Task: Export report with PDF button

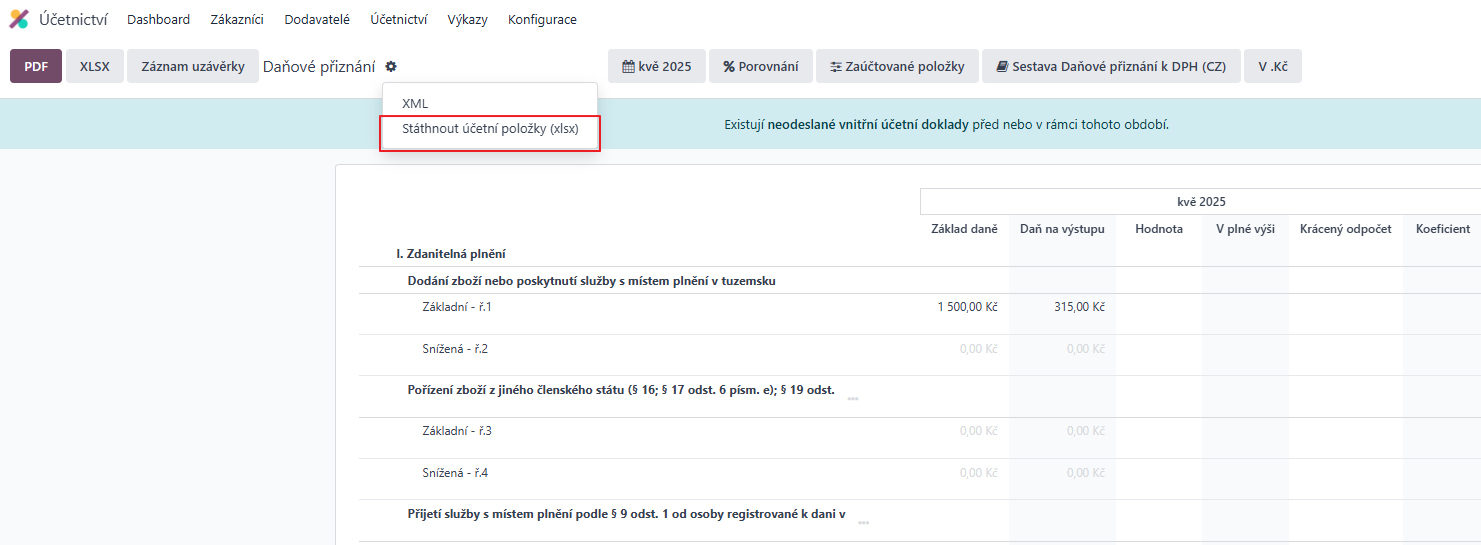Action: click(x=36, y=66)
